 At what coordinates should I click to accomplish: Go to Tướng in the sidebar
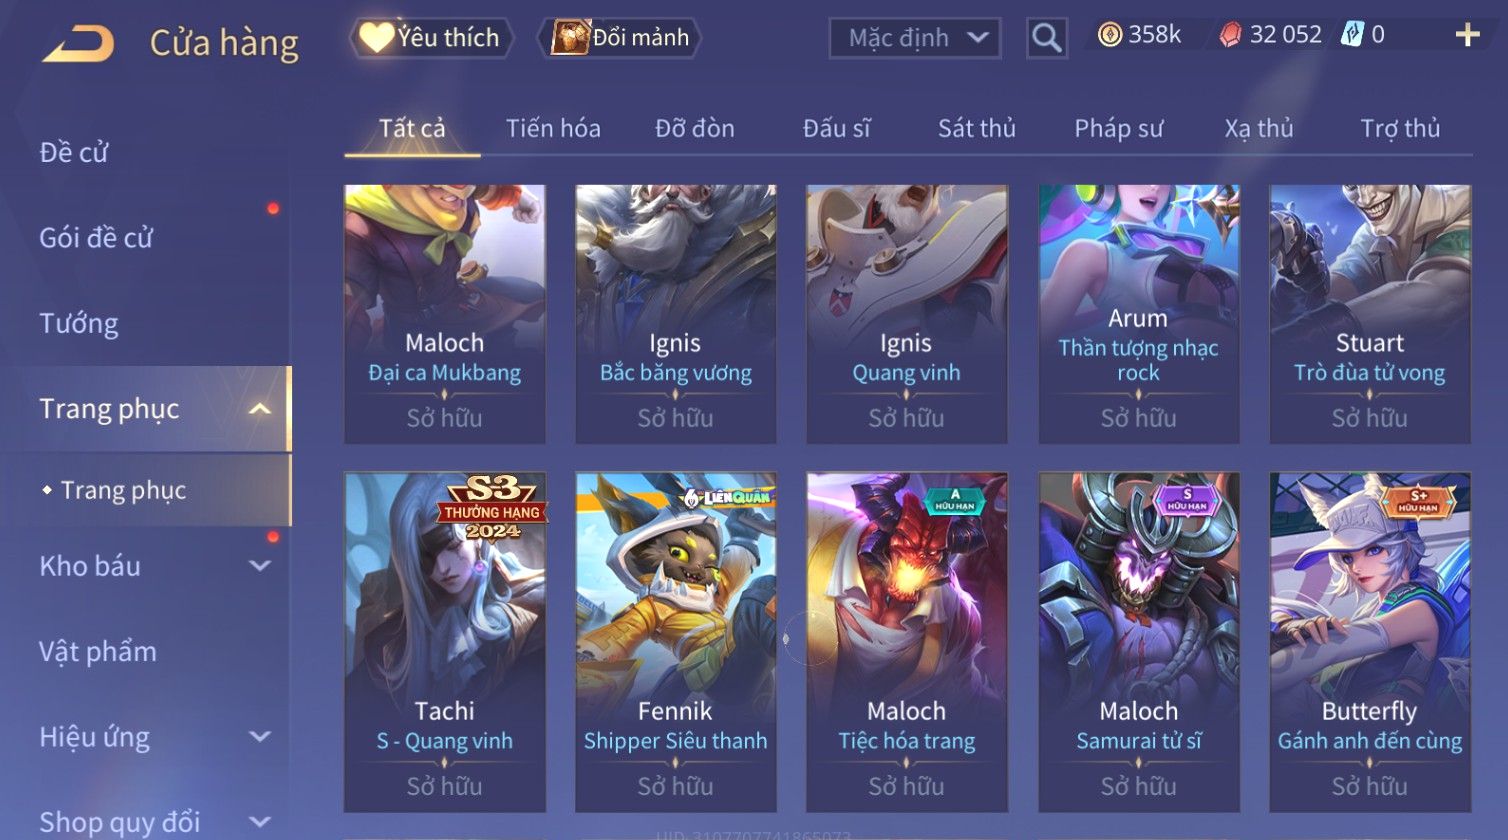[79, 324]
